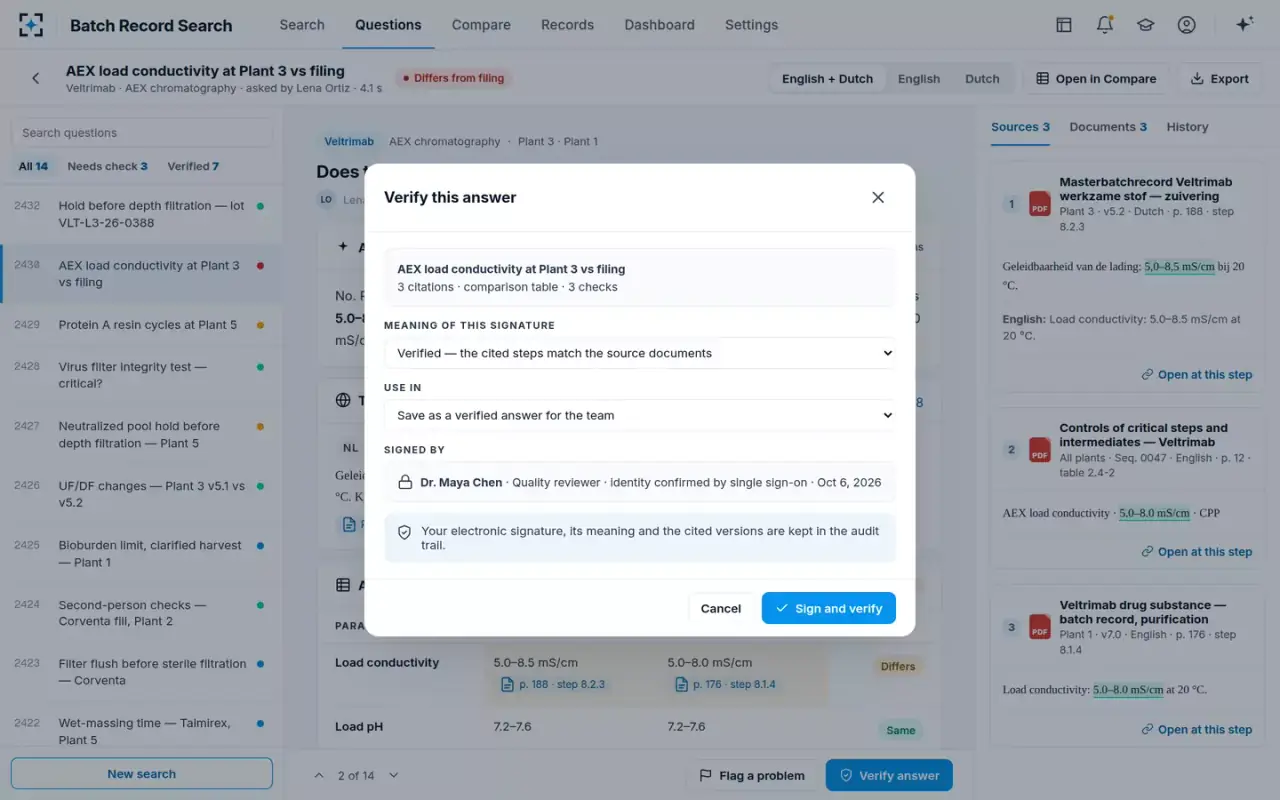Viewport: 1280px width, 800px height.
Task: Open the user profile icon
Action: click(x=1186, y=25)
